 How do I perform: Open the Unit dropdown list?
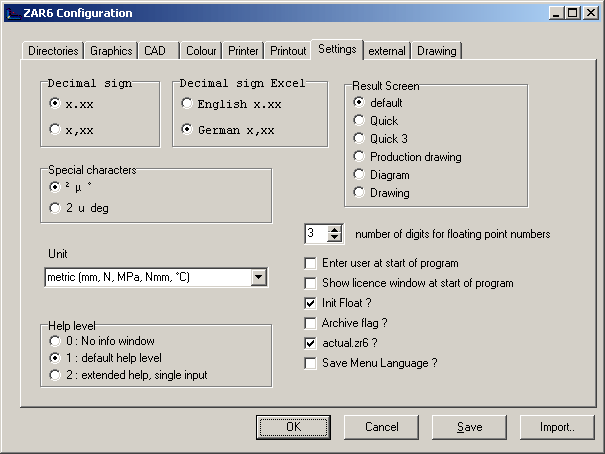tap(259, 277)
